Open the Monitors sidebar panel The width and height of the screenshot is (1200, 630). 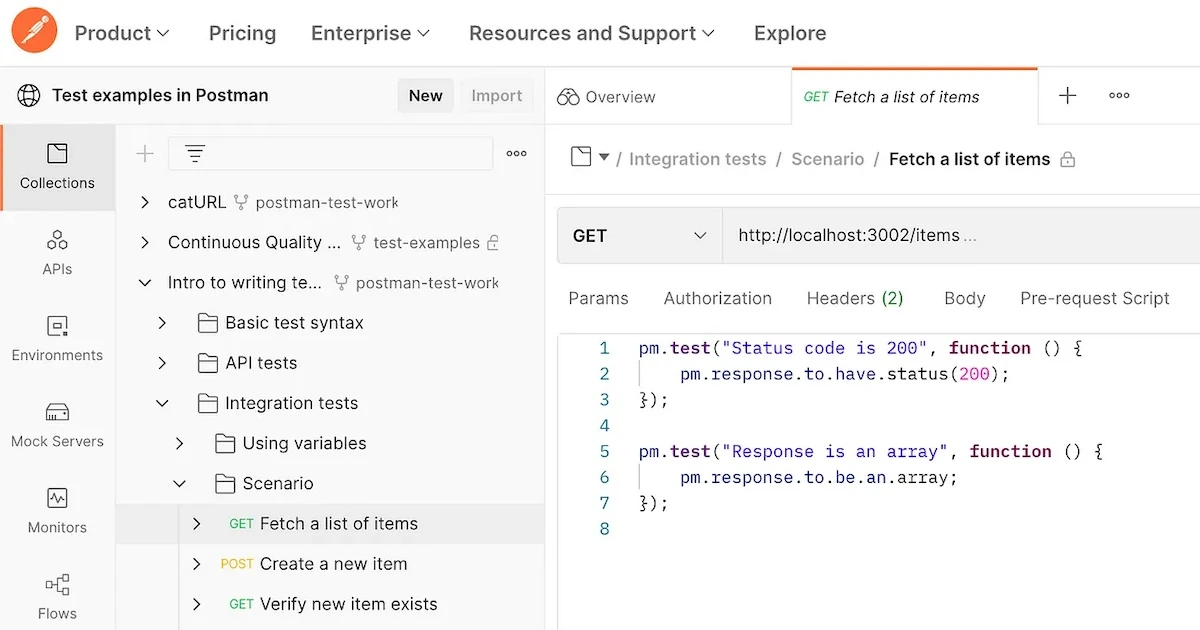(x=57, y=510)
